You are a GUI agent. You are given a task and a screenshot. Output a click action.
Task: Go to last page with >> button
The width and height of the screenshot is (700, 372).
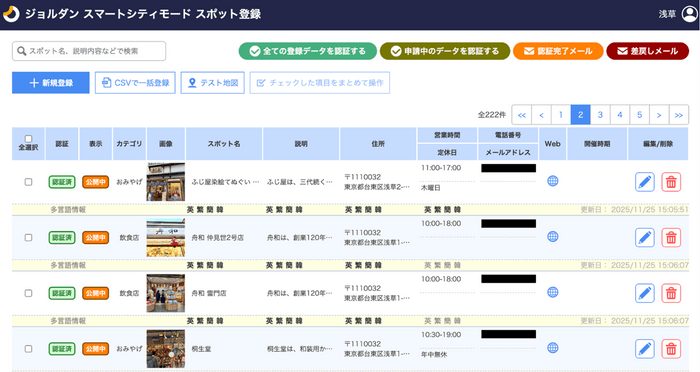click(679, 115)
